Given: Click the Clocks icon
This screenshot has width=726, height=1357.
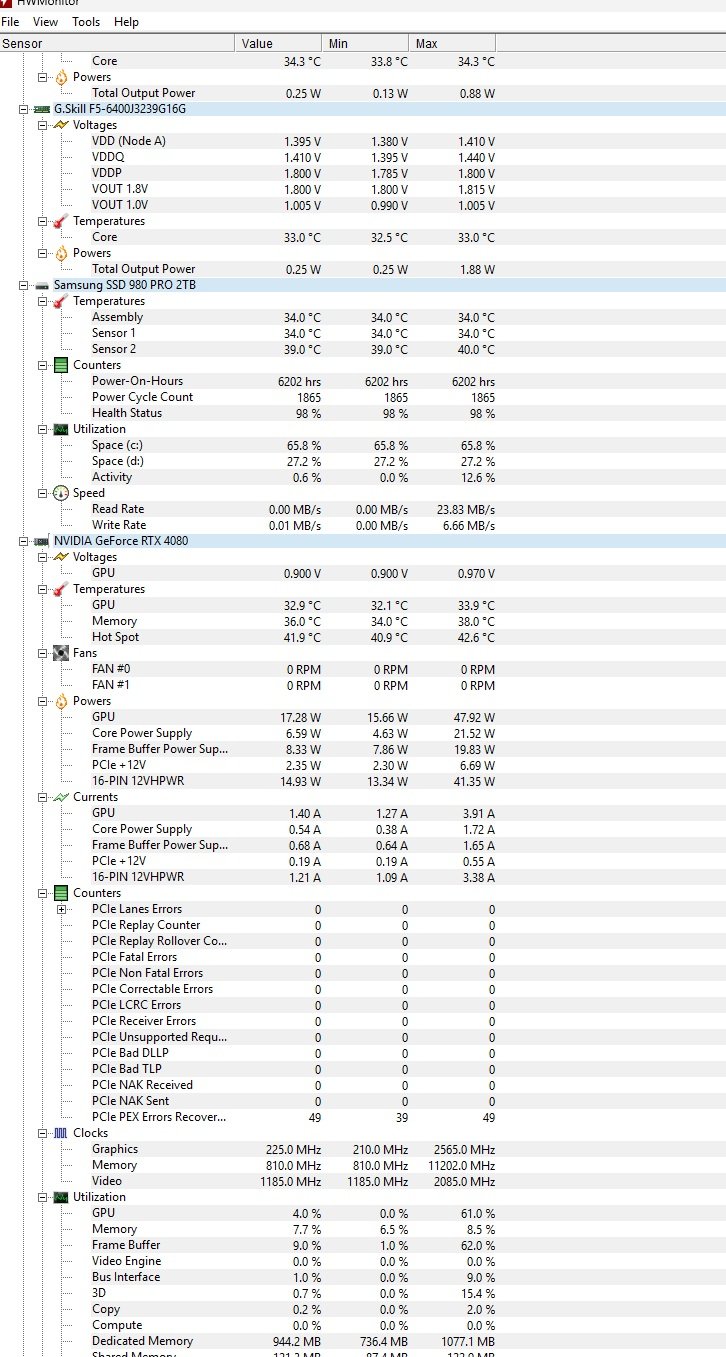Looking at the screenshot, I should tap(61, 1133).
